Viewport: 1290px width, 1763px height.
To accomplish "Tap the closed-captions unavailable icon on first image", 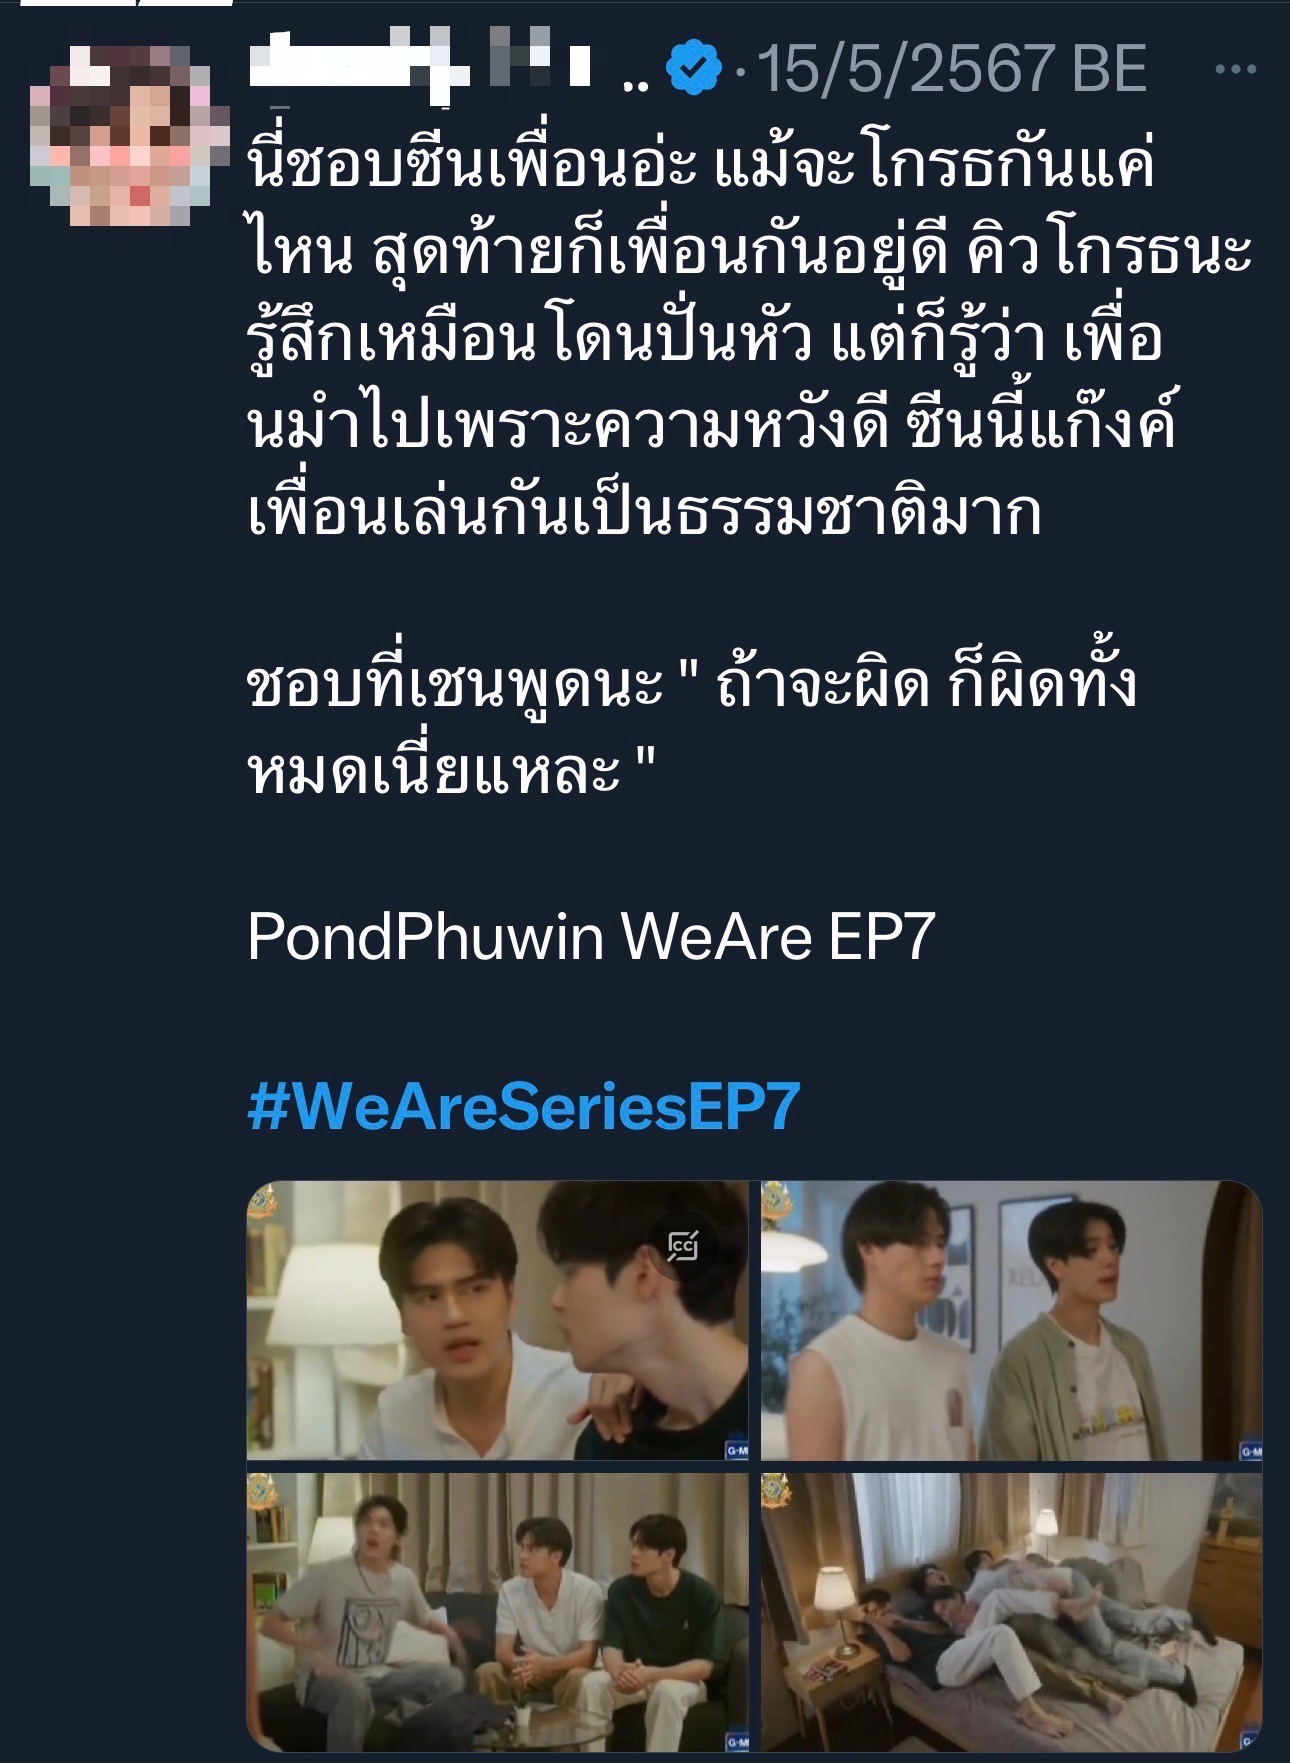I will pos(684,1246).
